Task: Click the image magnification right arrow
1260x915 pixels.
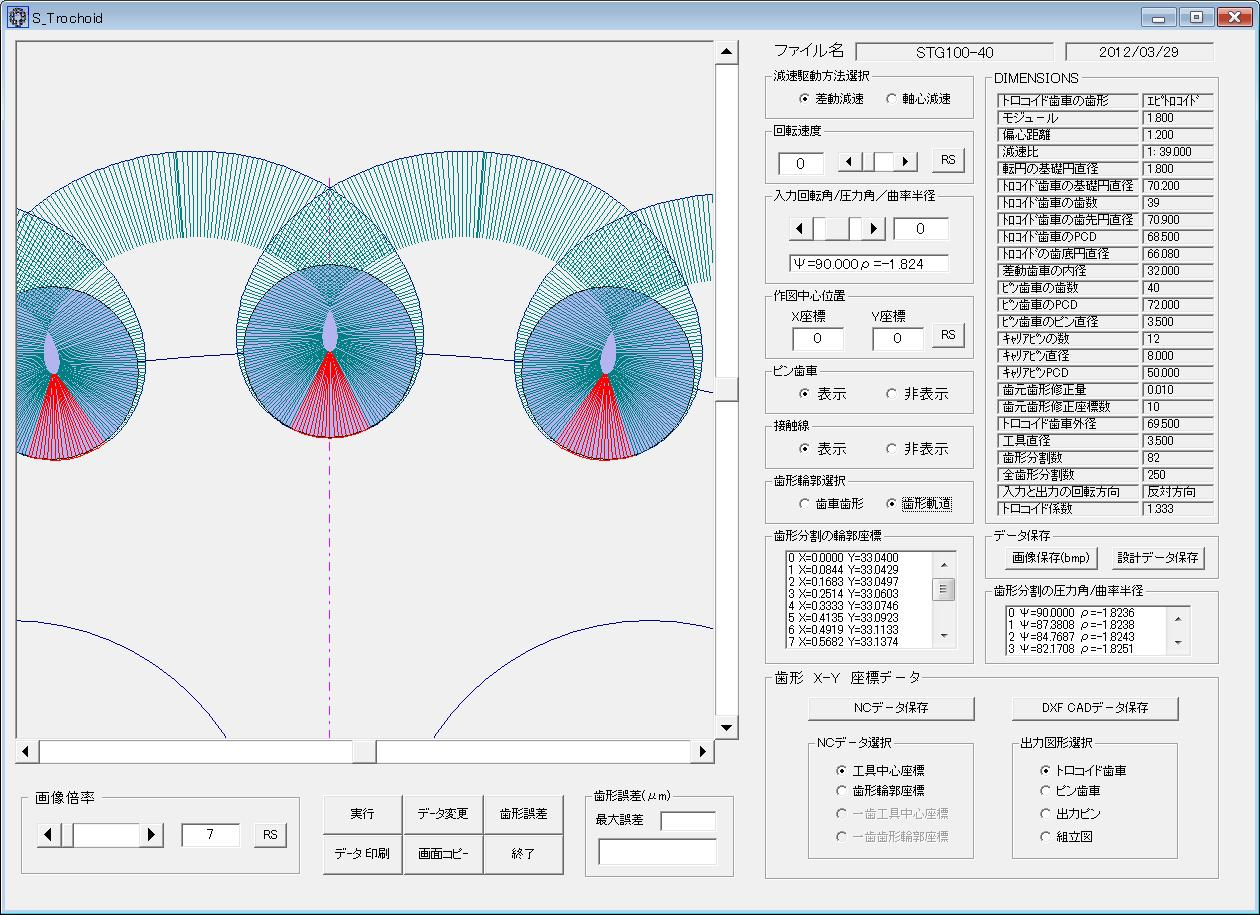Action: tap(151, 835)
